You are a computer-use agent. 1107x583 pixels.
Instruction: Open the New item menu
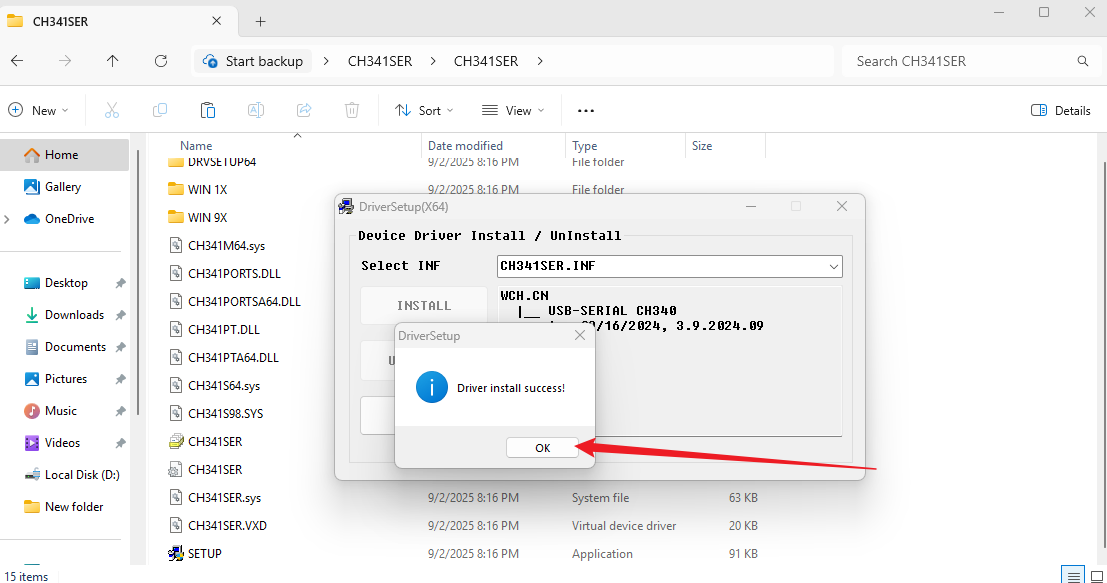pyautogui.click(x=38, y=110)
